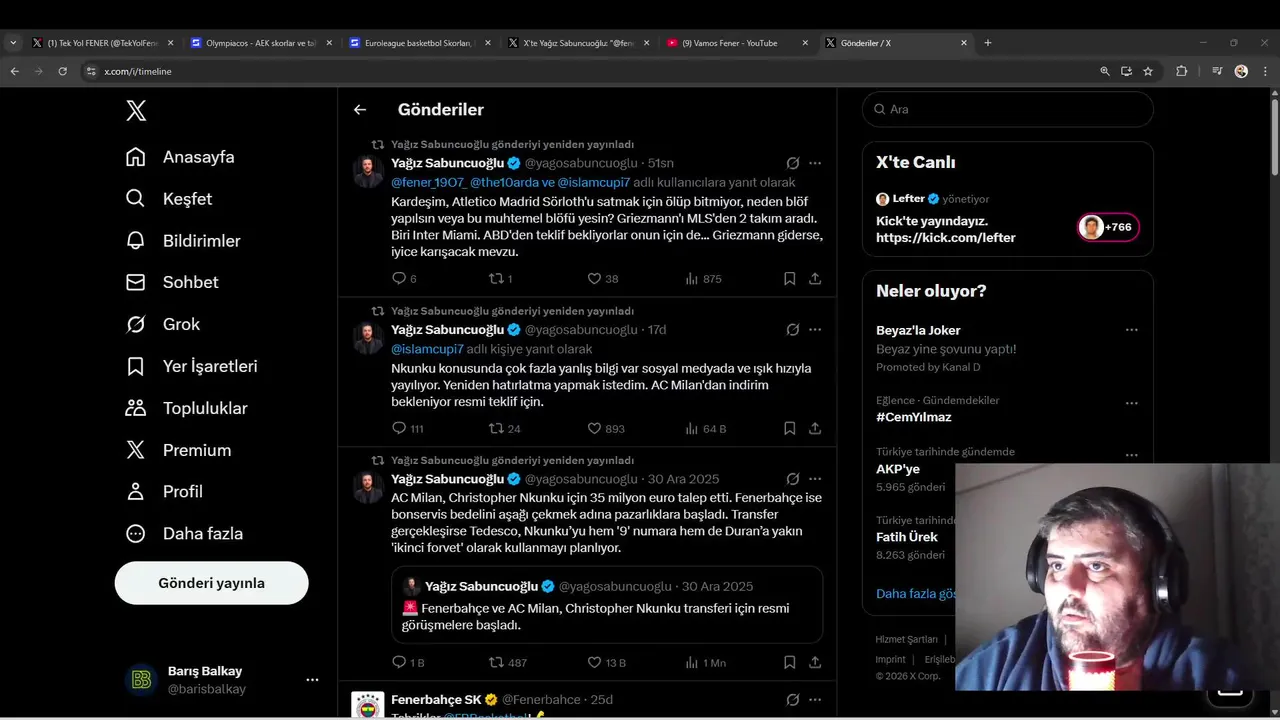
Task: Open the browser extensions puzzle icon
Action: tap(1182, 71)
